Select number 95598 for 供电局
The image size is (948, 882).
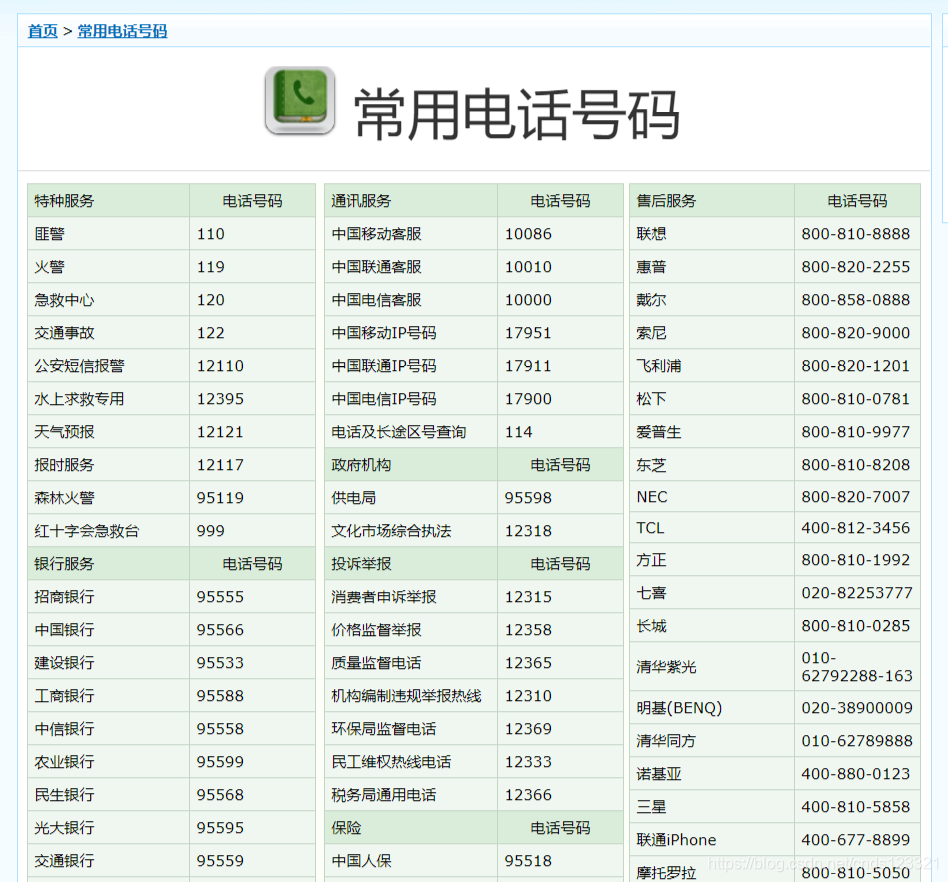[x=528, y=498]
